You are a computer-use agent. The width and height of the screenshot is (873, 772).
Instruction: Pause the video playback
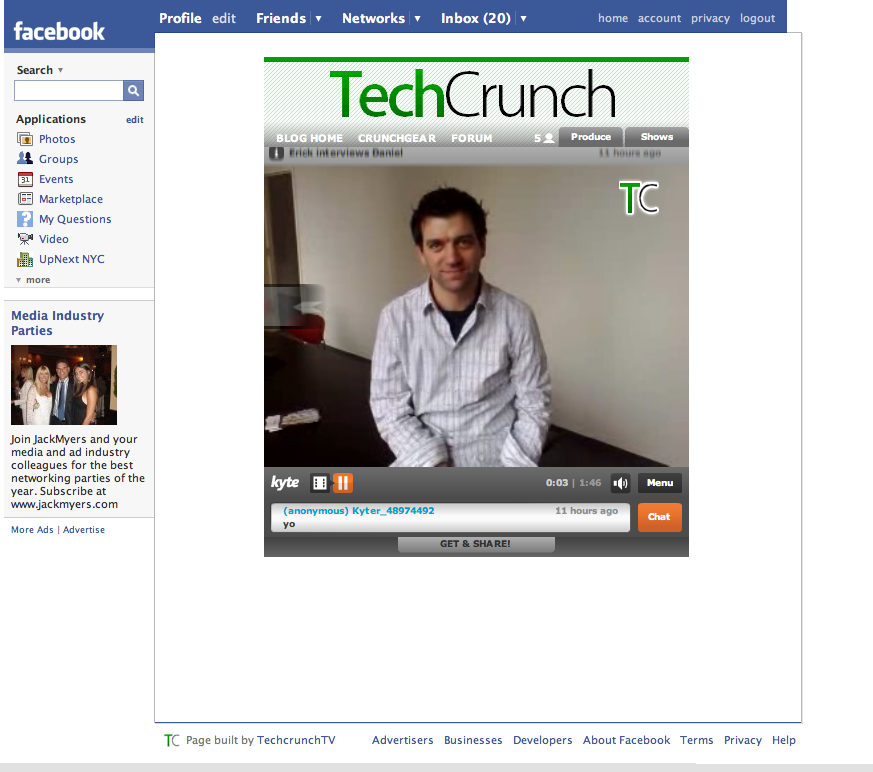343,483
